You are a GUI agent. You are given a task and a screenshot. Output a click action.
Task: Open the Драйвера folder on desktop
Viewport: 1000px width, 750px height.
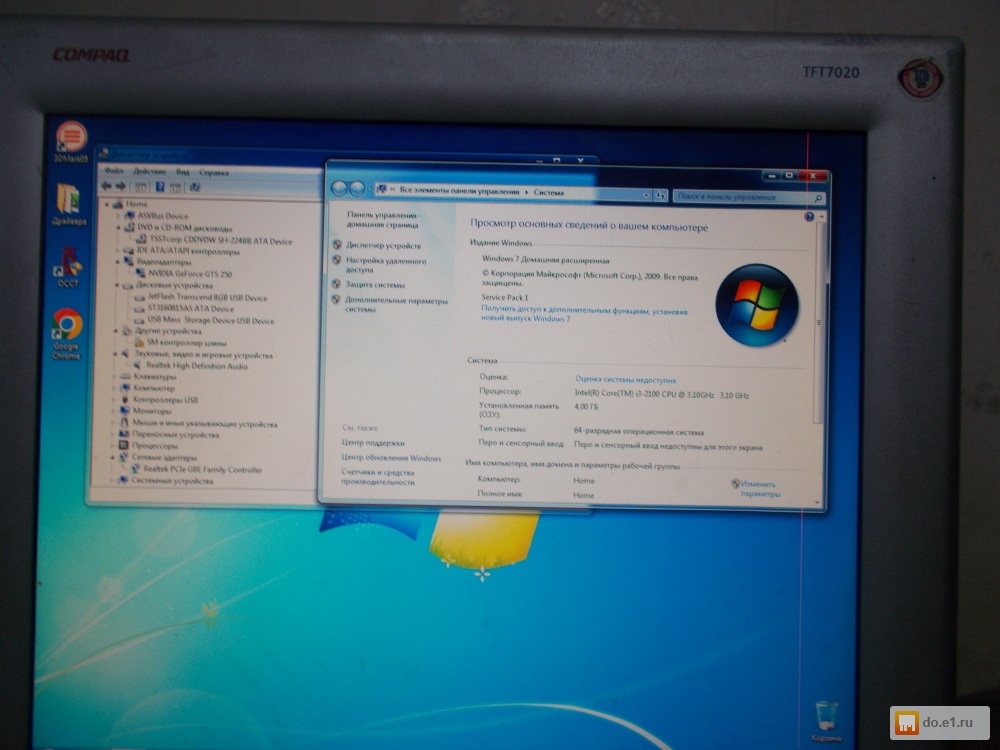pos(68,199)
